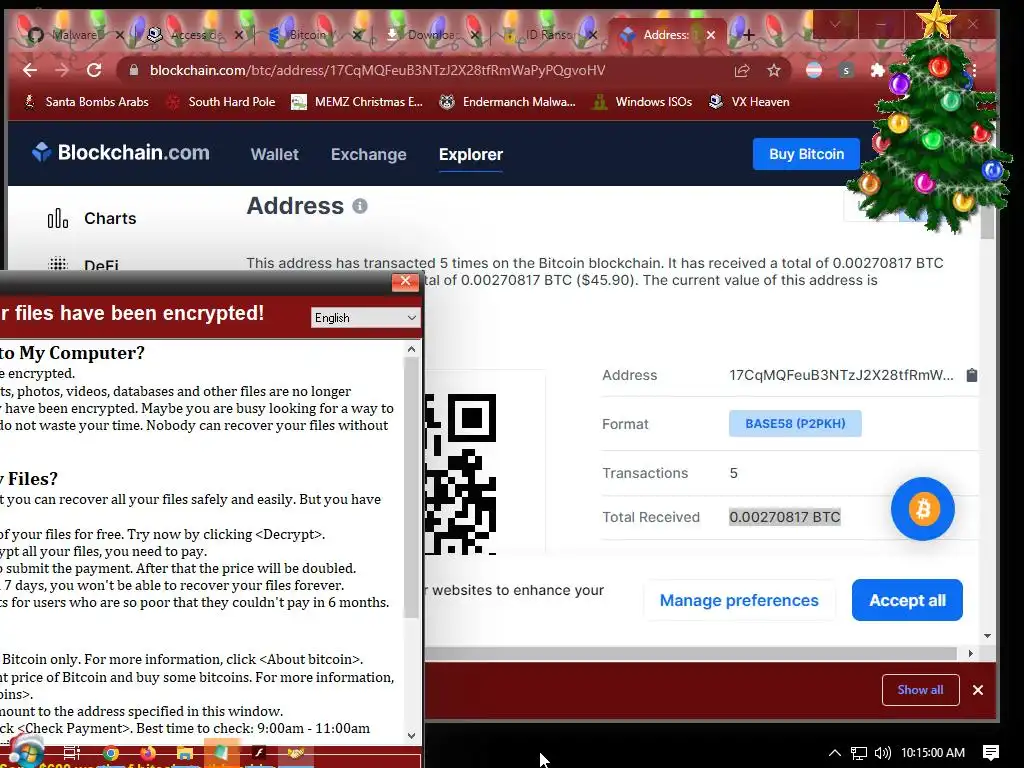Click Show all in downloads bar
The height and width of the screenshot is (768, 1024).
point(920,690)
